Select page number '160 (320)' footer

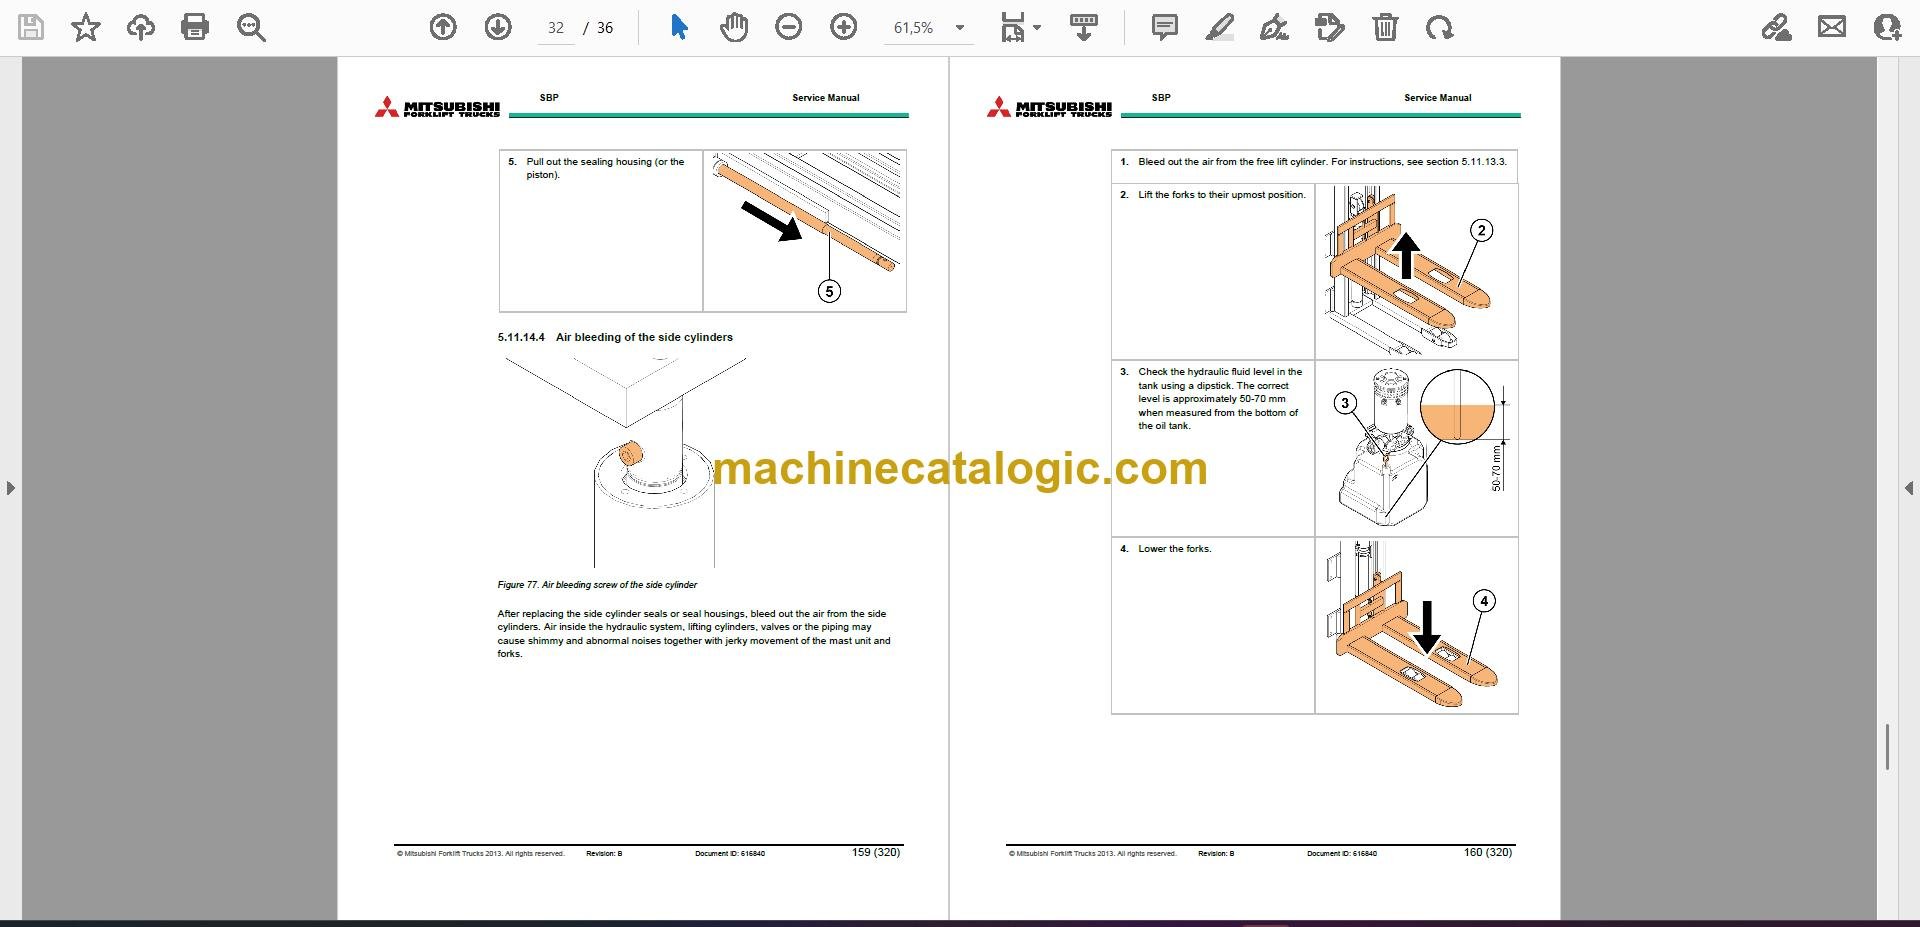[1488, 853]
